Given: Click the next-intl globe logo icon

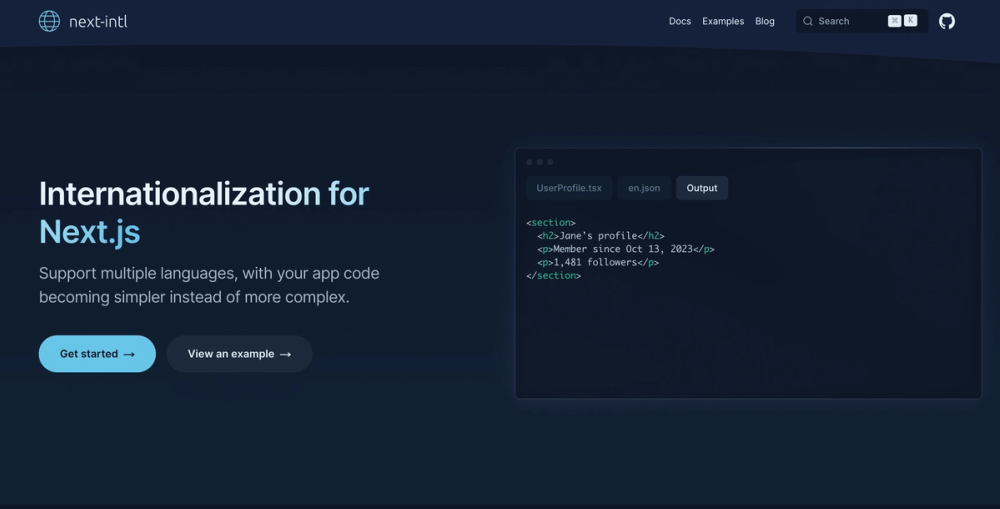Looking at the screenshot, I should (x=49, y=21).
